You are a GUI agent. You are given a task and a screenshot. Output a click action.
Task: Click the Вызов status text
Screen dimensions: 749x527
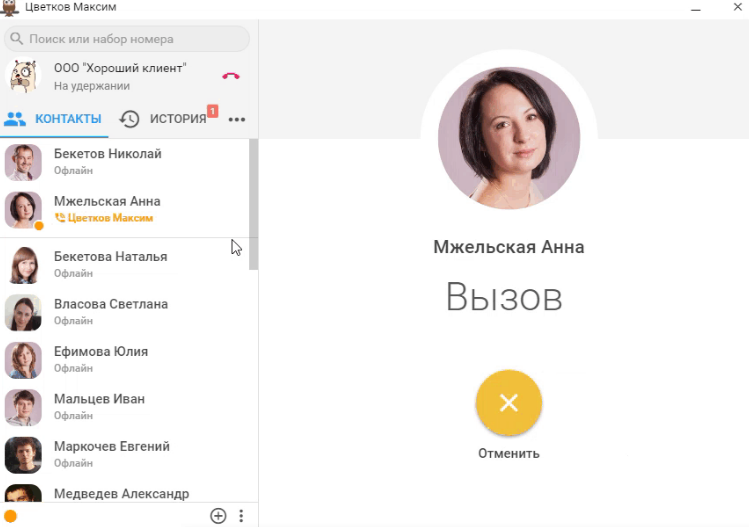click(504, 297)
